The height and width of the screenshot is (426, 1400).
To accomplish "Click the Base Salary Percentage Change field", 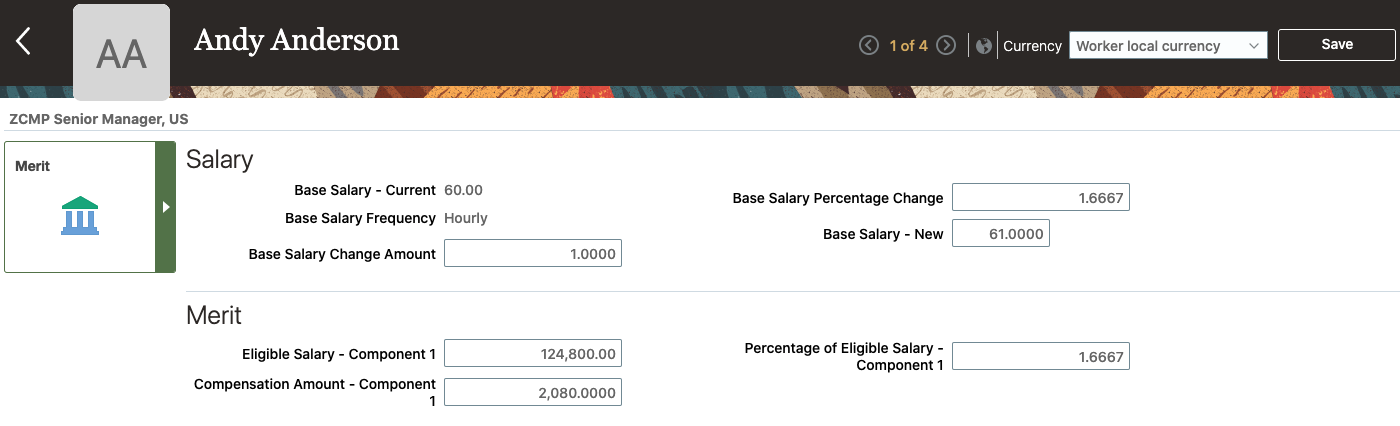I will 1040,198.
